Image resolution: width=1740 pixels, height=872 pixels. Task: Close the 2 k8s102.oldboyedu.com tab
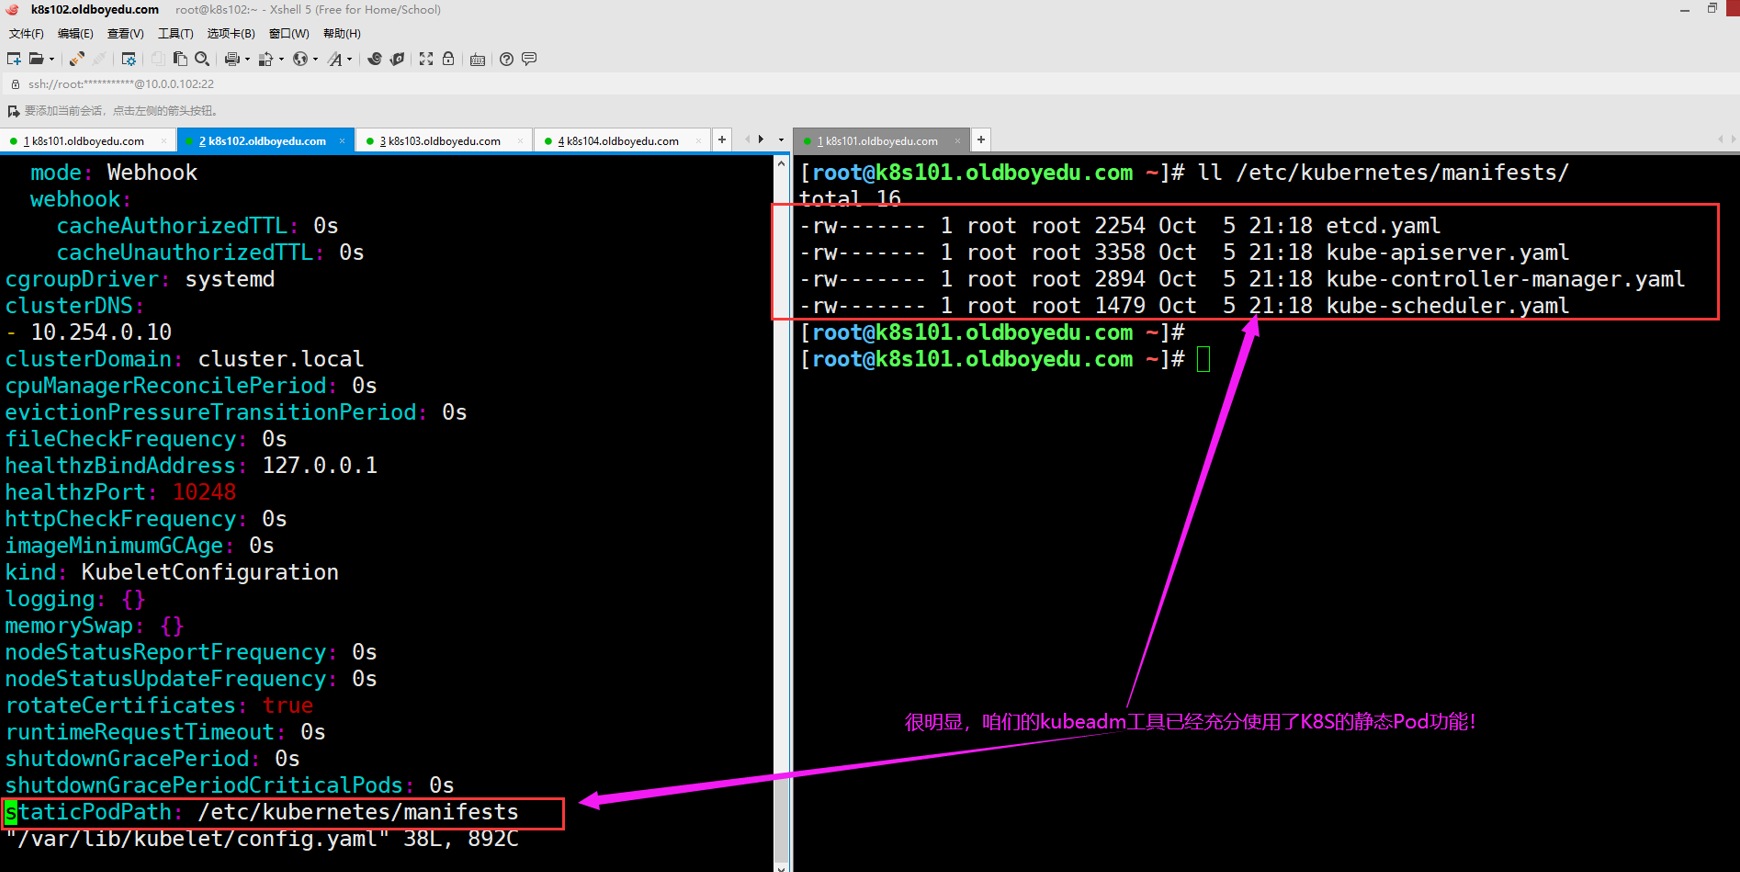pos(342,141)
